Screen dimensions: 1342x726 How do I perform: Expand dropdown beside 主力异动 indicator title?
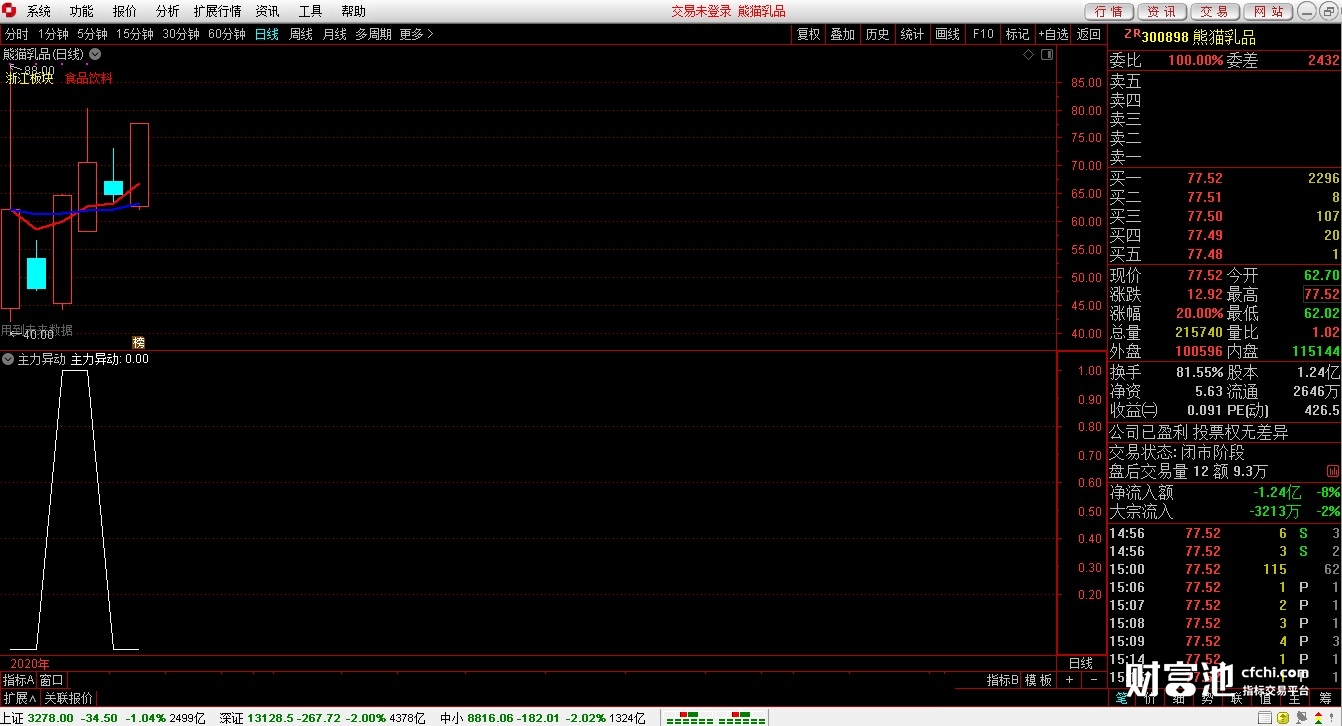(8, 359)
